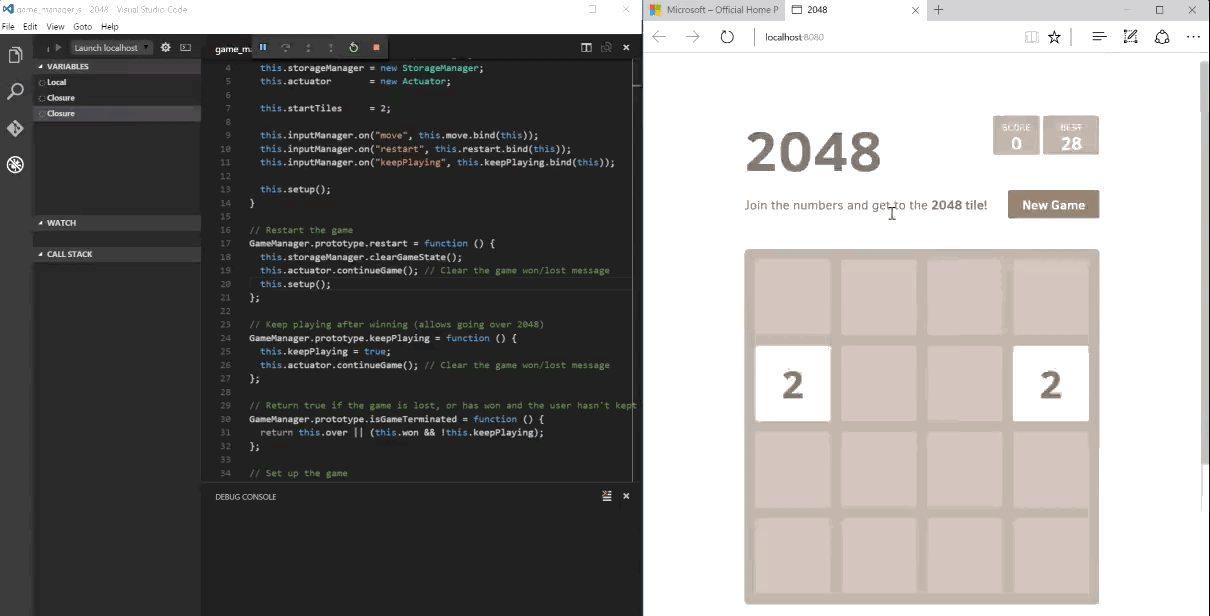
Task: Open the View menu in VS Code
Action: (55, 26)
